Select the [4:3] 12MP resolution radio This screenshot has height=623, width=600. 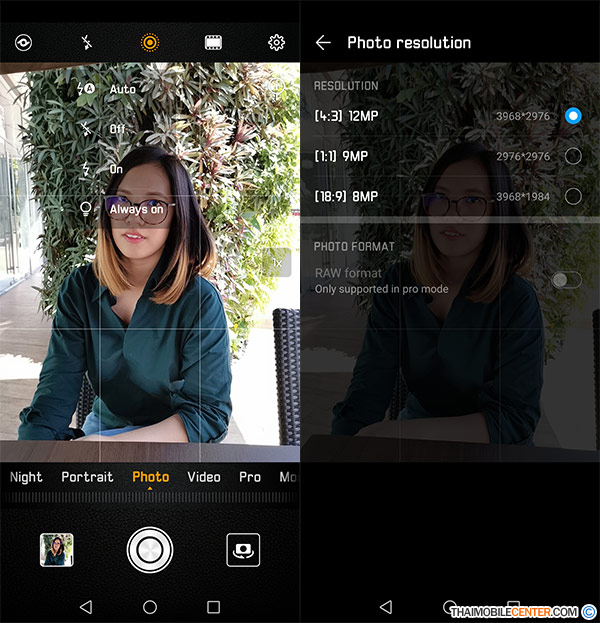[x=573, y=116]
